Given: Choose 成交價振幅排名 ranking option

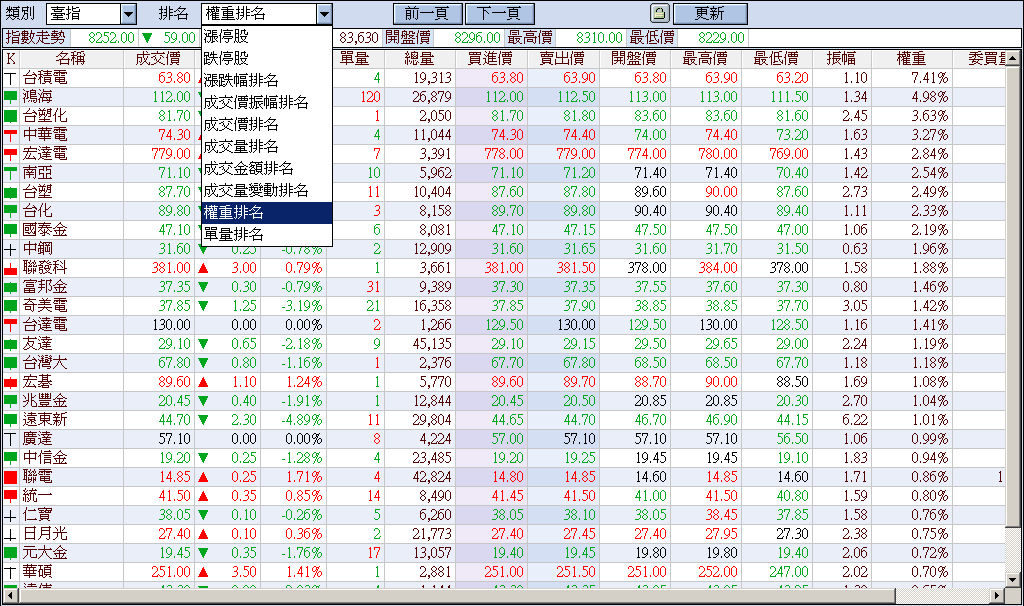Looking at the screenshot, I should point(267,103).
